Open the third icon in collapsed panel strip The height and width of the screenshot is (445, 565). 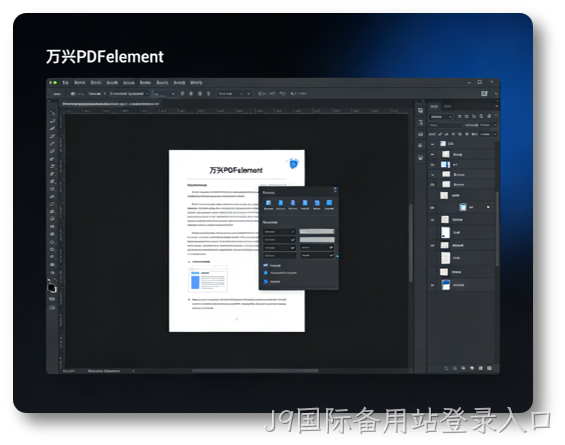pos(421,134)
